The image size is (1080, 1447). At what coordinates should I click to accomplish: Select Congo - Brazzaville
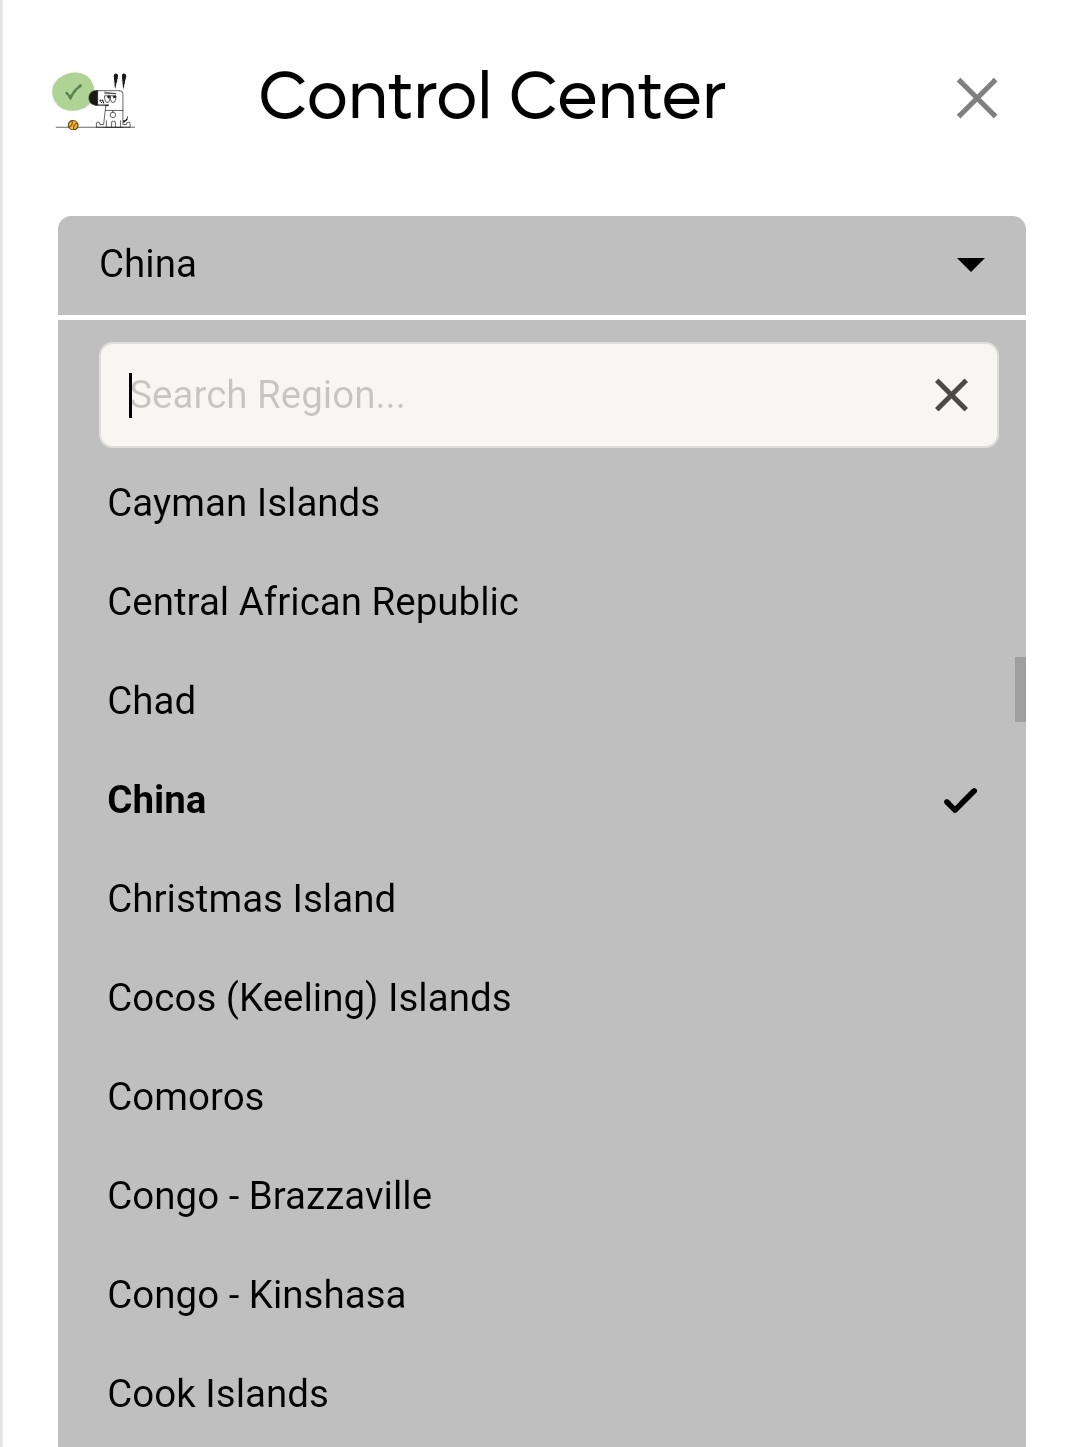269,1196
